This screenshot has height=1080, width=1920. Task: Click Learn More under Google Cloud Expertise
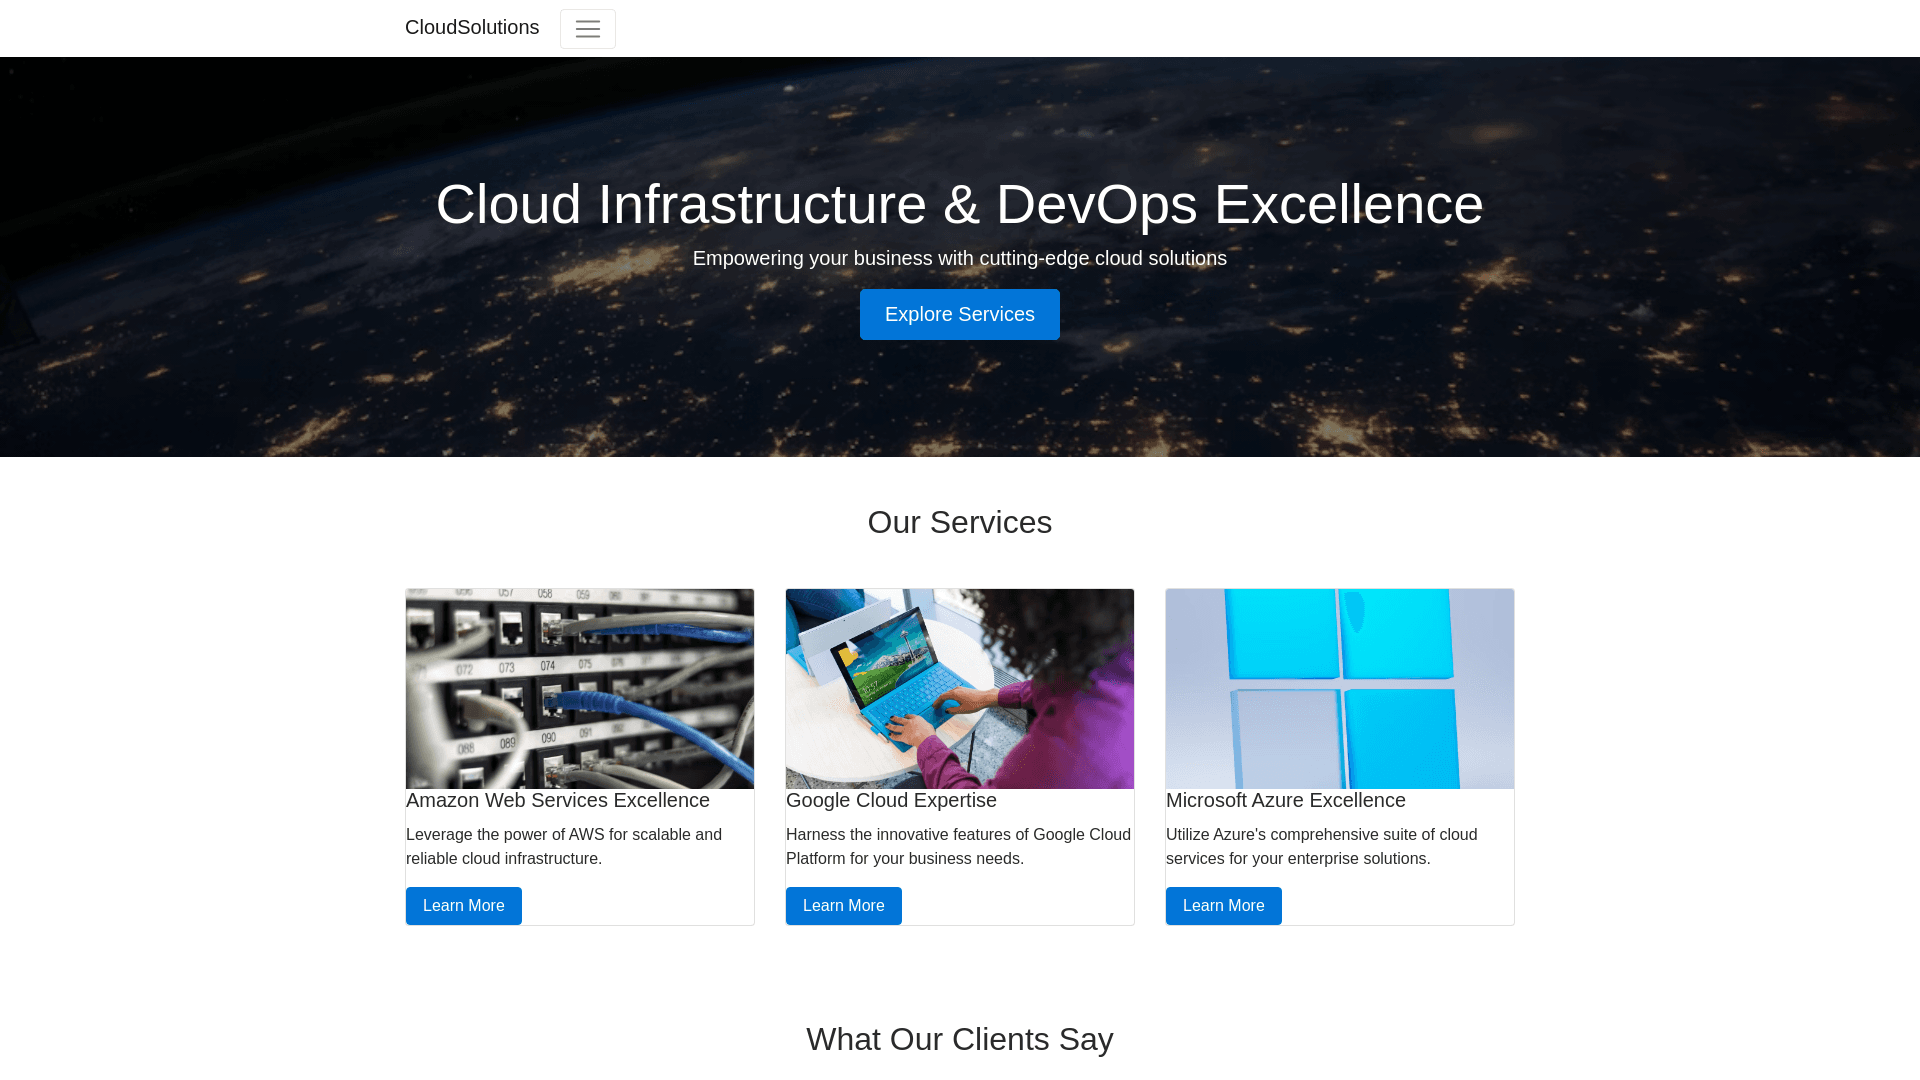coord(843,906)
